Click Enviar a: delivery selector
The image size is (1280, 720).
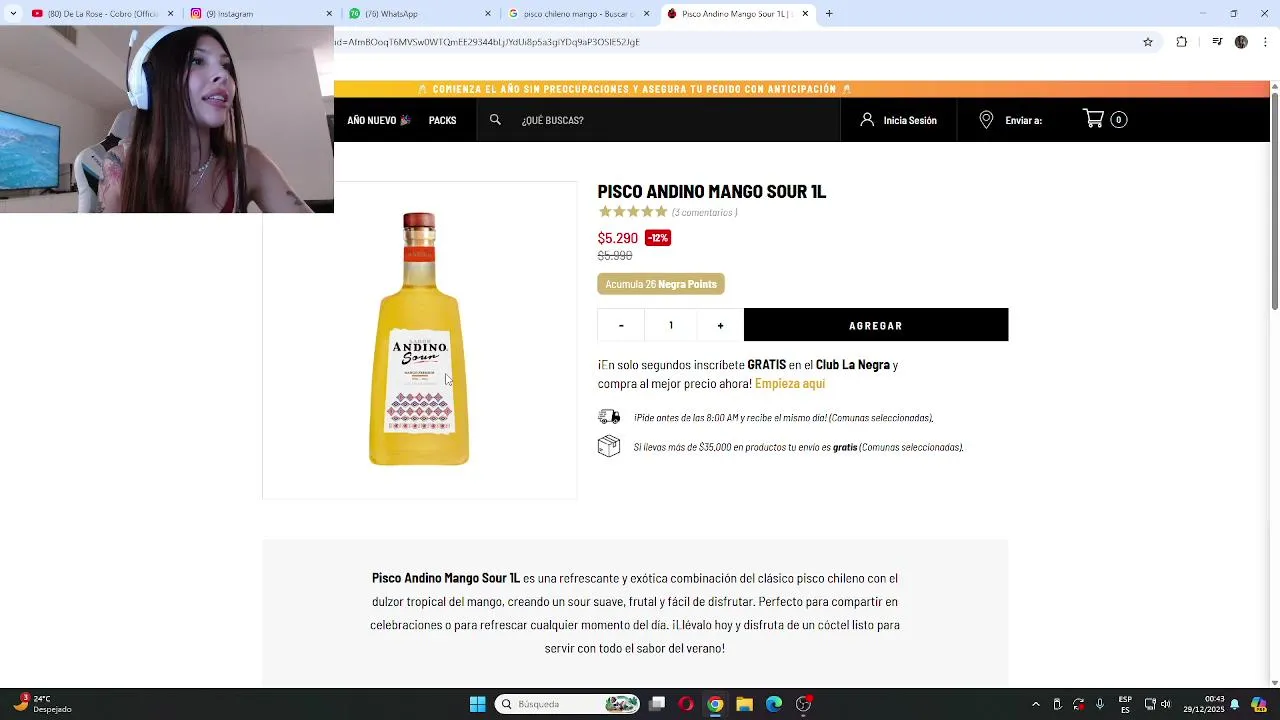tap(1023, 120)
